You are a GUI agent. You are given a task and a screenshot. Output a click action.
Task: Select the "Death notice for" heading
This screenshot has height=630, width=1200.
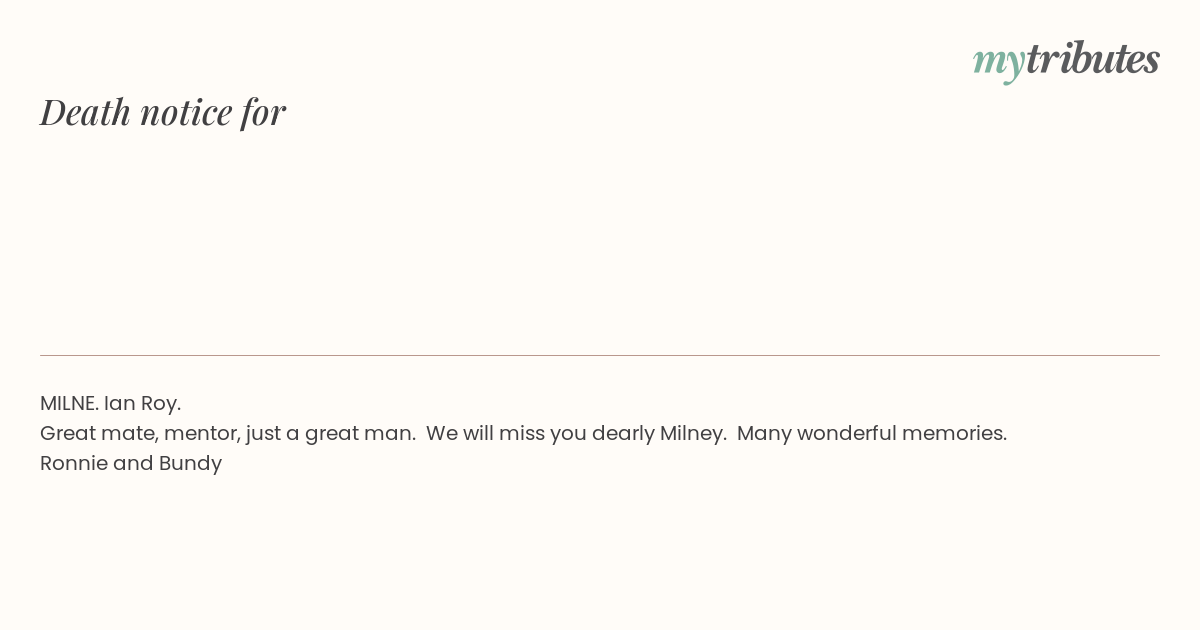[x=163, y=112]
